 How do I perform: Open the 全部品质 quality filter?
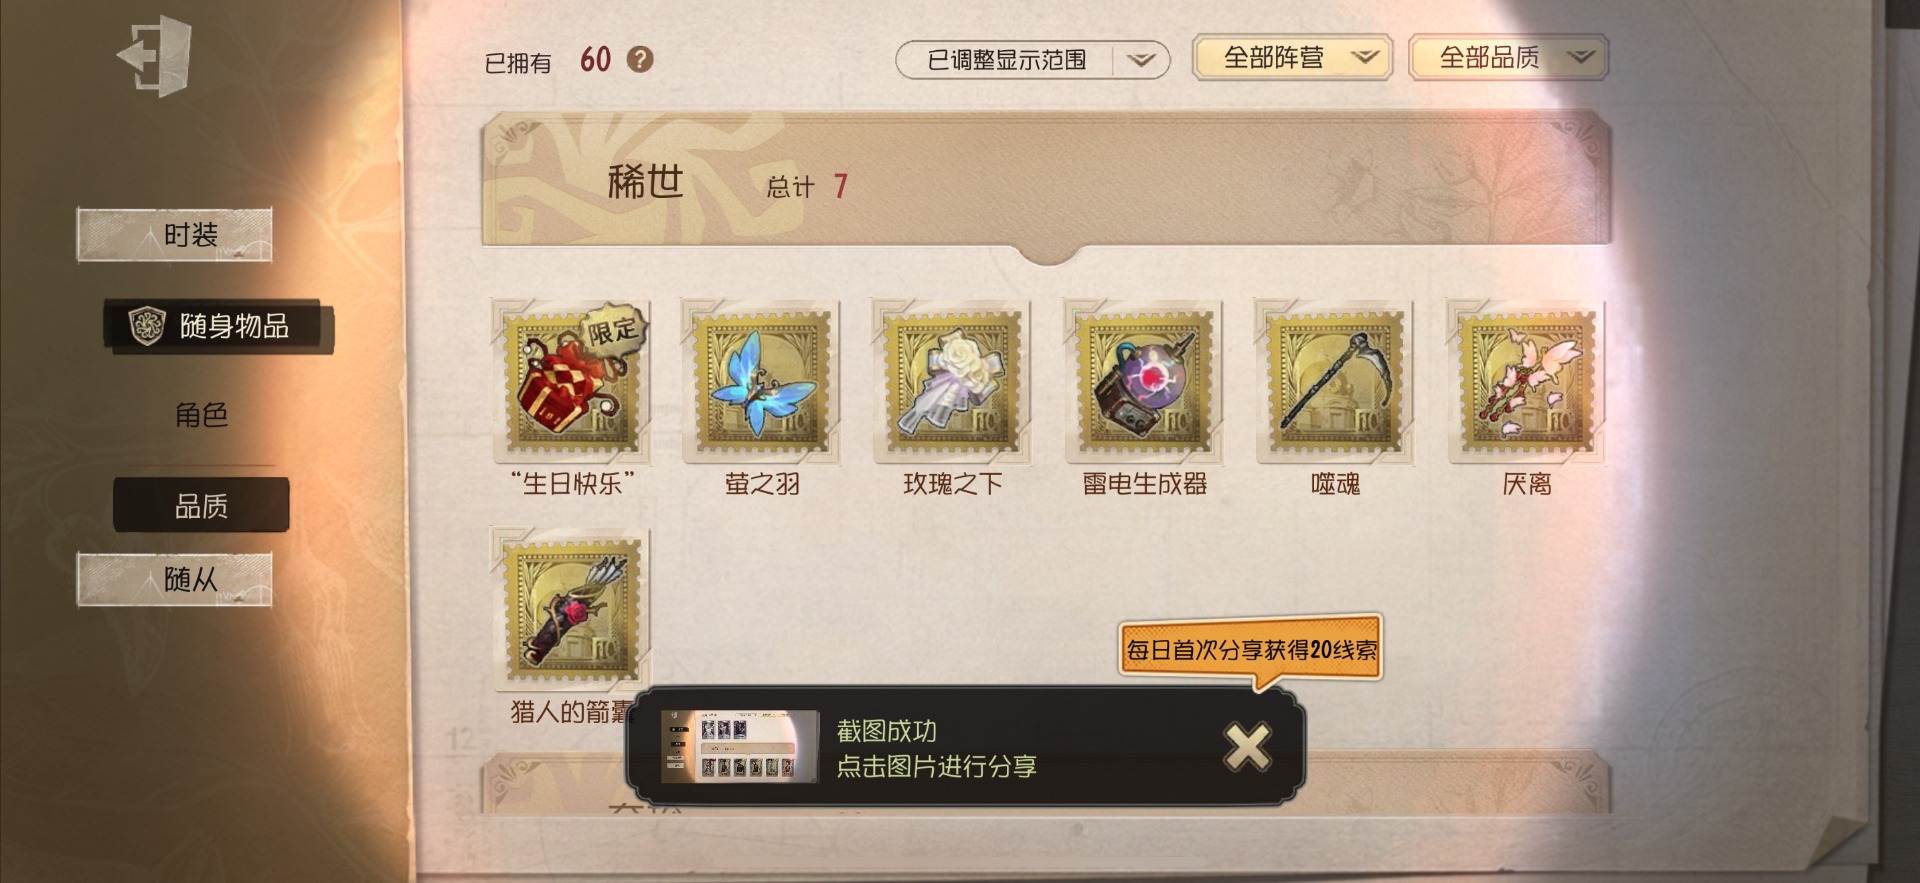pos(1508,57)
